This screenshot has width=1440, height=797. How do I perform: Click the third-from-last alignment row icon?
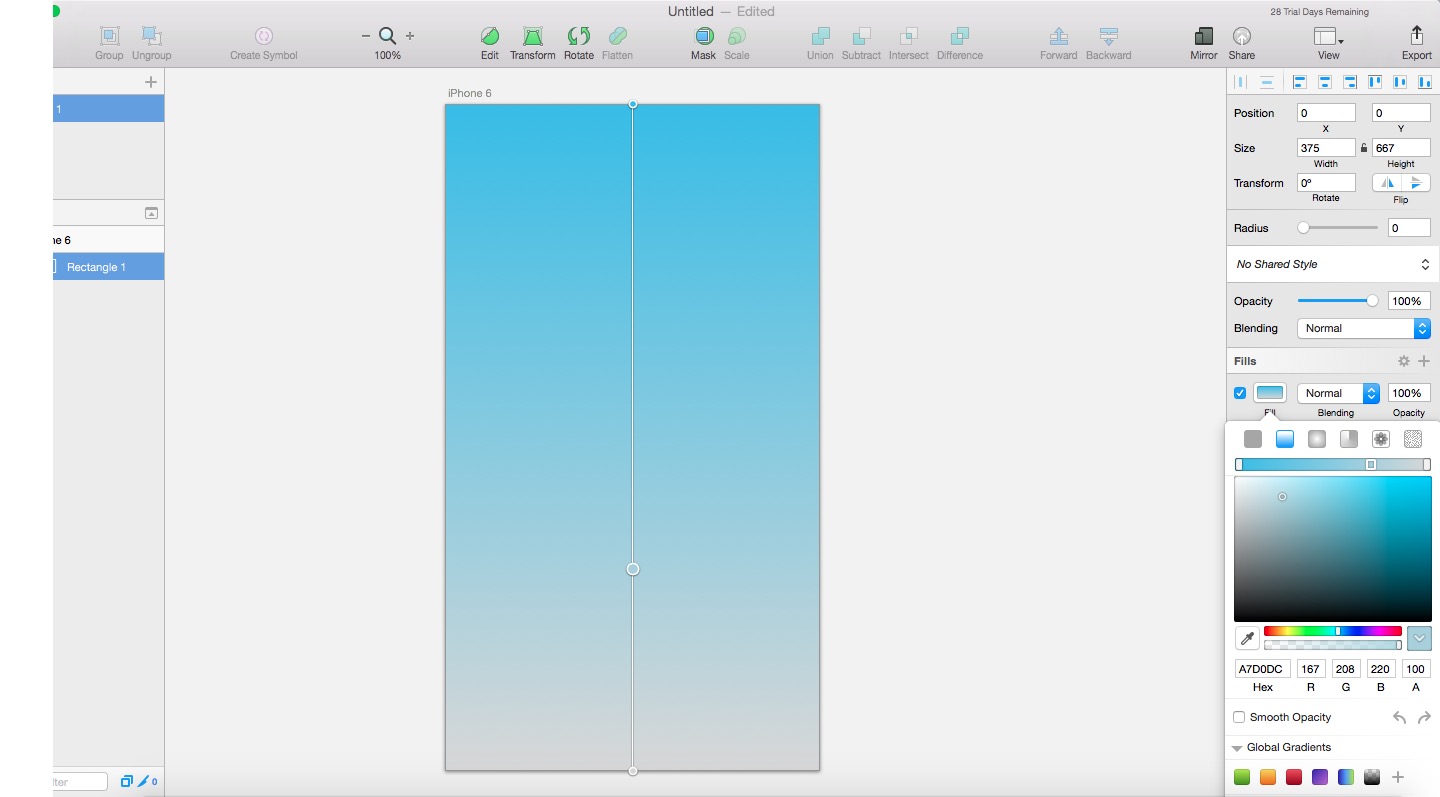pos(1375,82)
